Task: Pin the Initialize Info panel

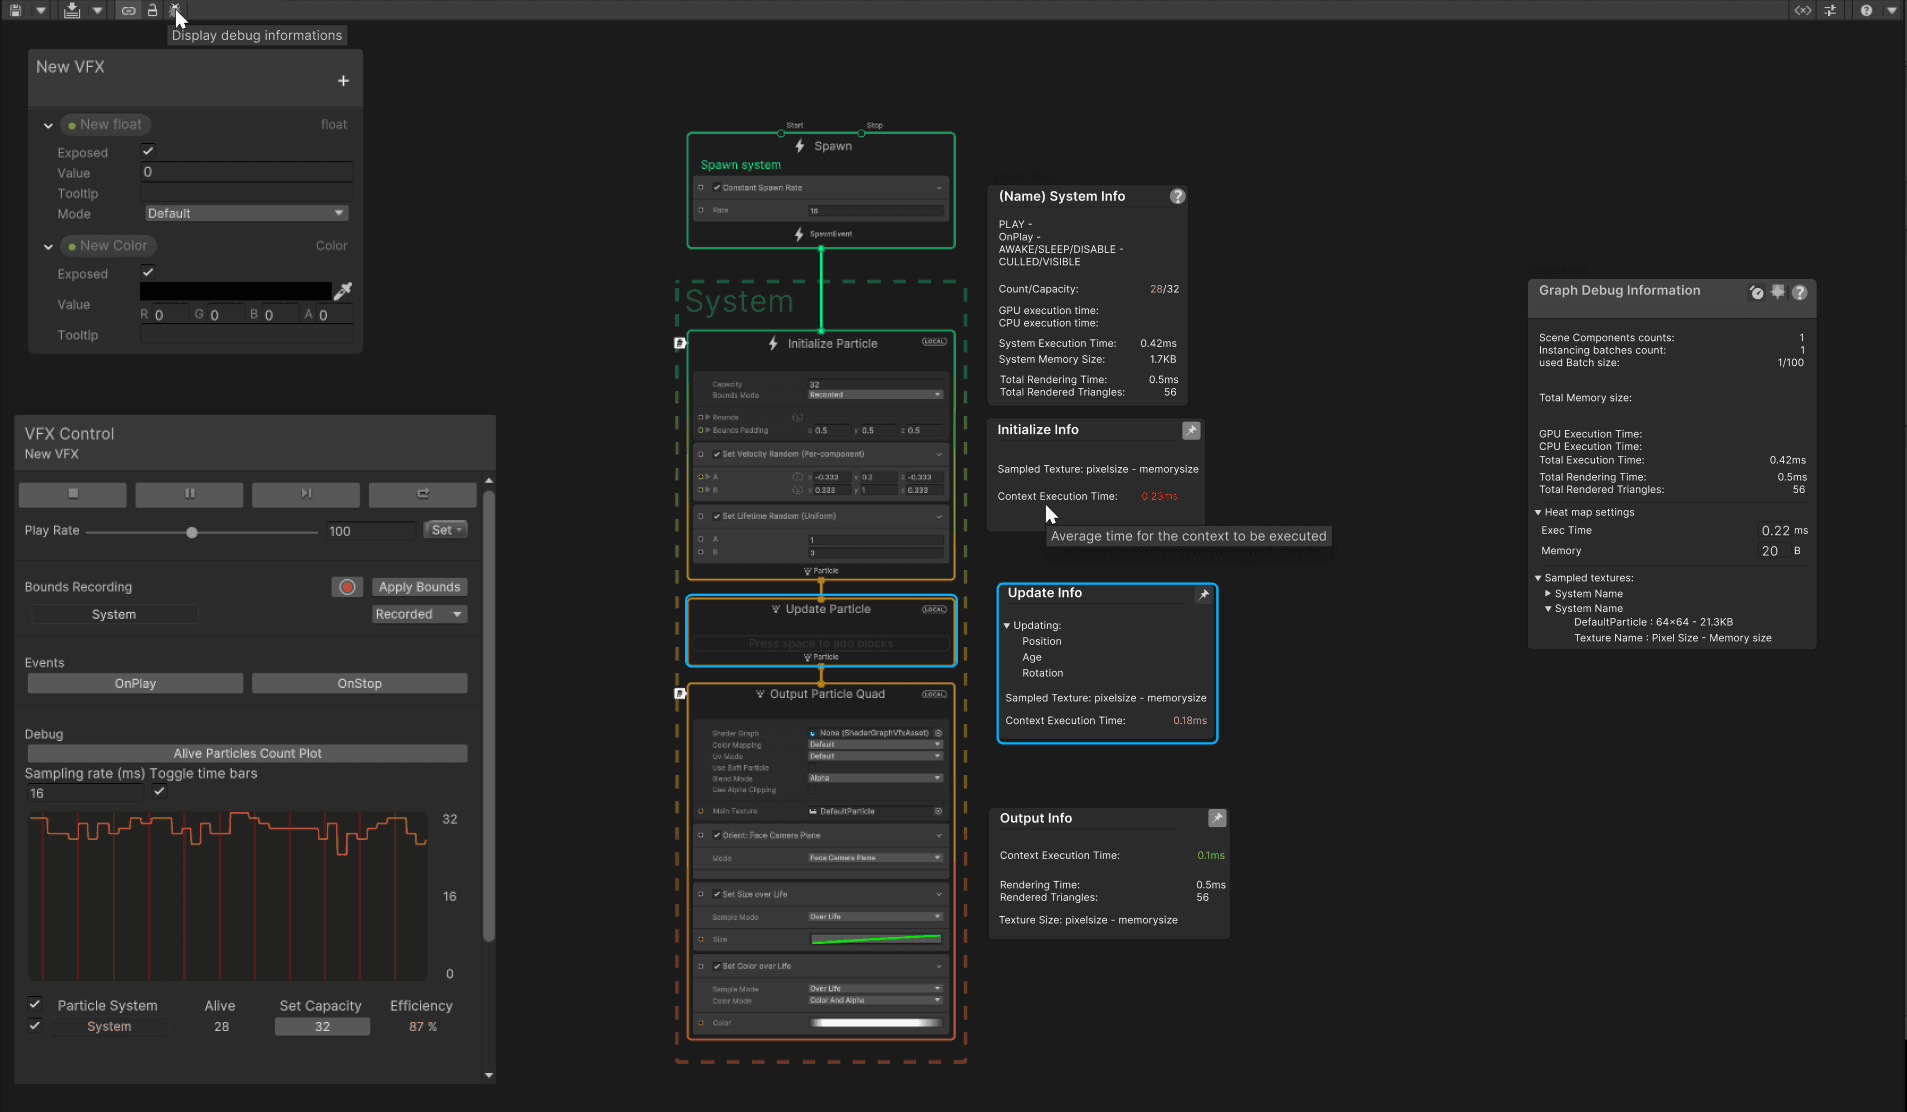Action: [1191, 430]
